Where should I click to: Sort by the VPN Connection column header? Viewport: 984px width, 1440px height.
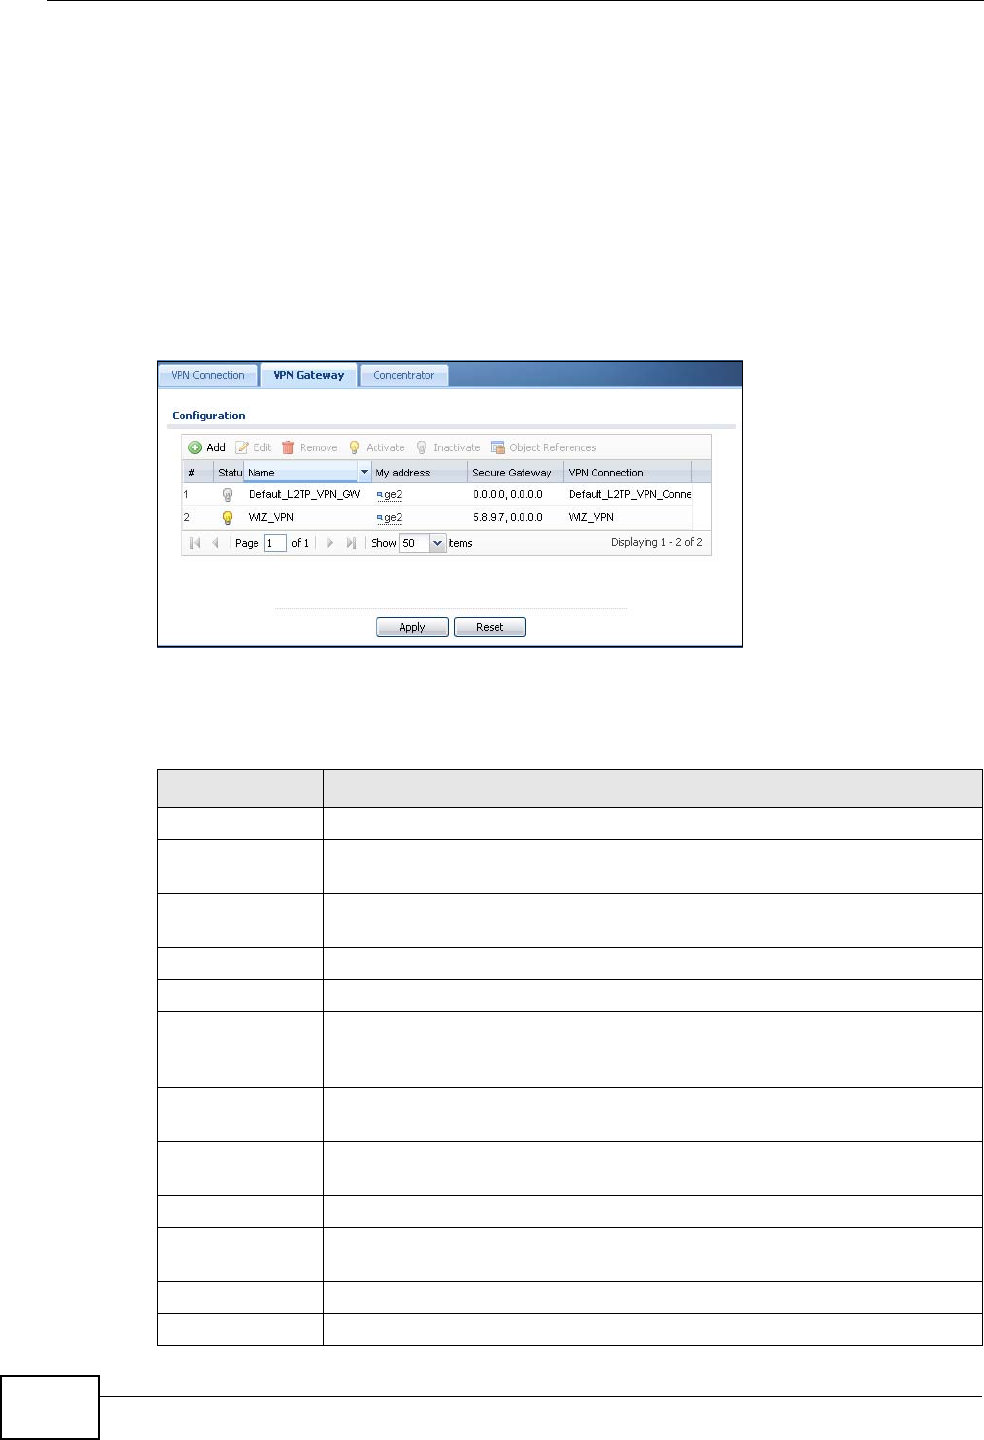pyautogui.click(x=628, y=472)
